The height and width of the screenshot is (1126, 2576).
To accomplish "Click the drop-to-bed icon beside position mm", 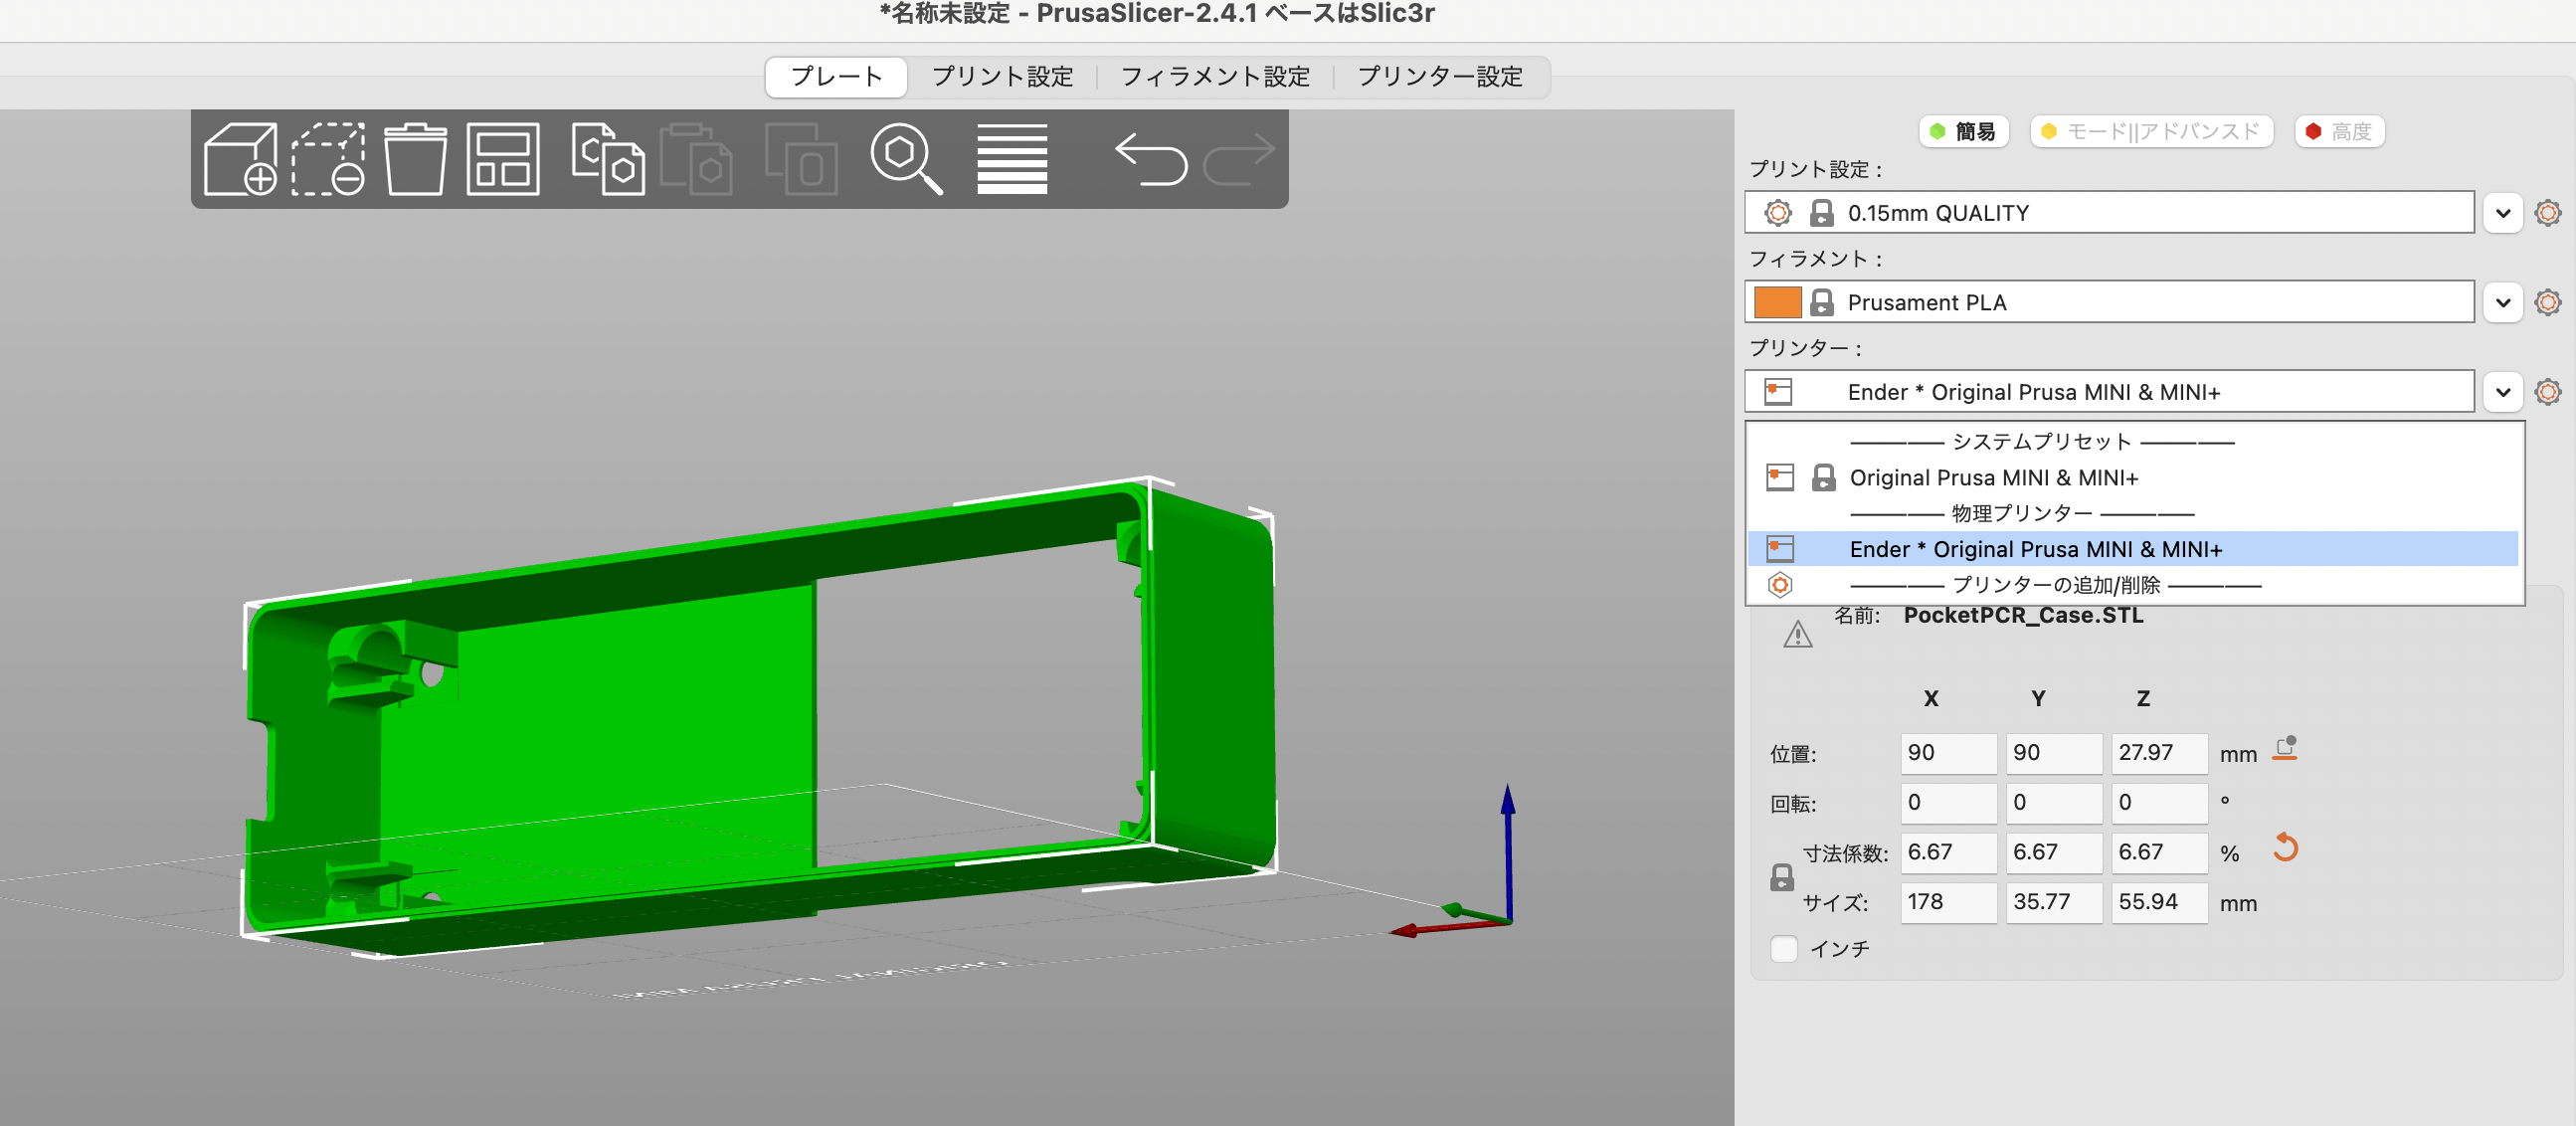I will click(x=2285, y=749).
